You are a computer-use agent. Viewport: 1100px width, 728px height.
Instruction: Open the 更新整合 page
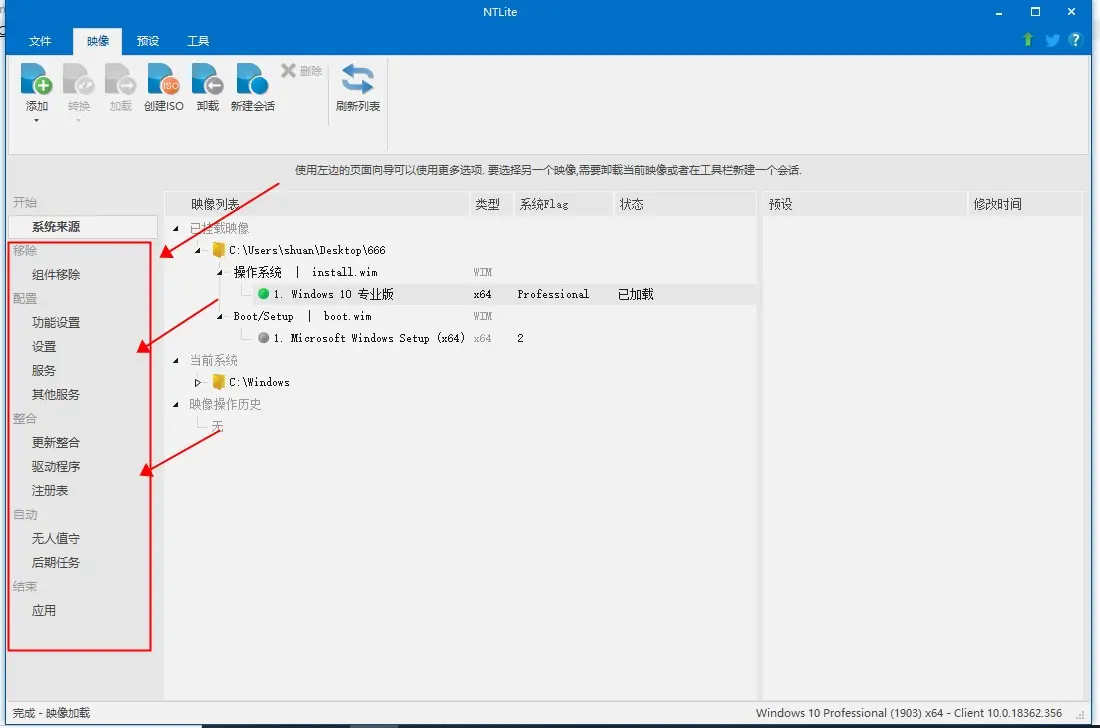(x=56, y=443)
